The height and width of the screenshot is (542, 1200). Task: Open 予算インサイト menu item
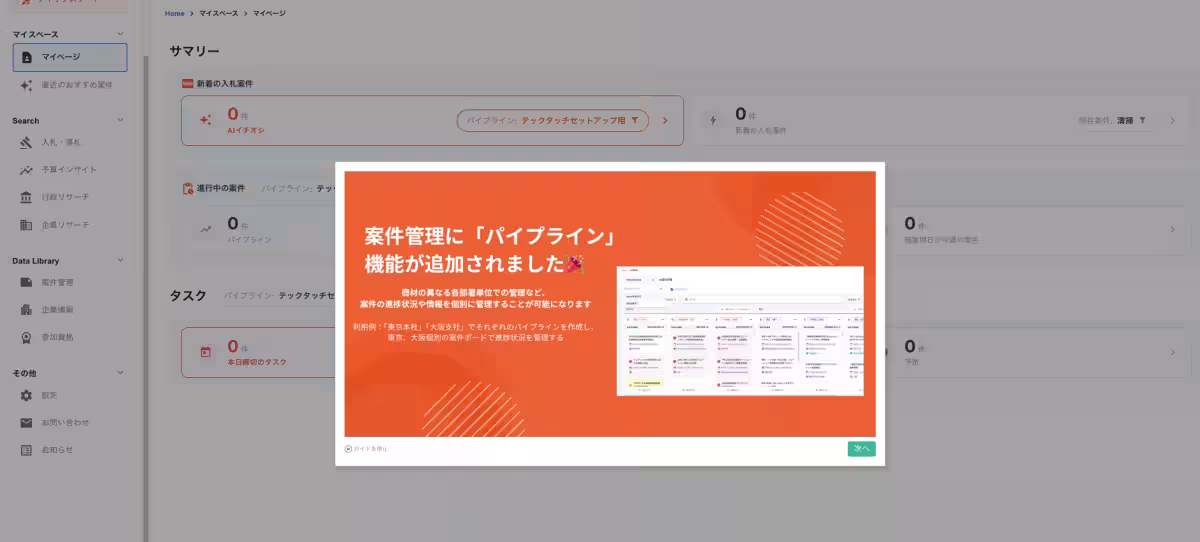tap(70, 170)
